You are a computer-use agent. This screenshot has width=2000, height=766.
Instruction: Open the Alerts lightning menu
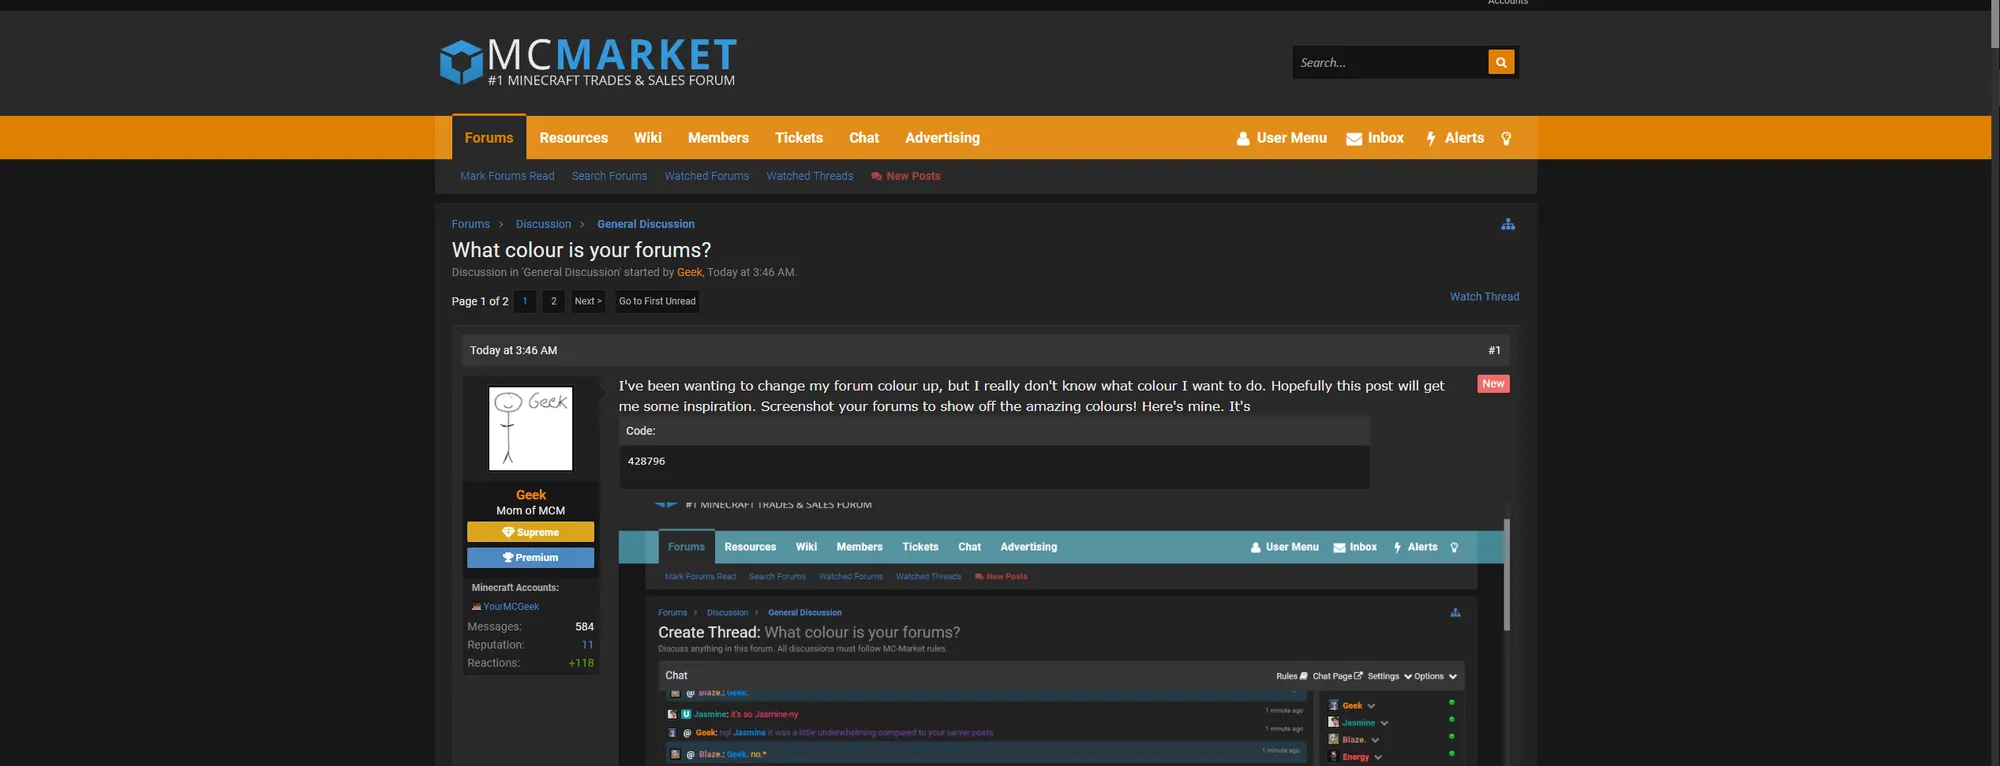click(1455, 138)
